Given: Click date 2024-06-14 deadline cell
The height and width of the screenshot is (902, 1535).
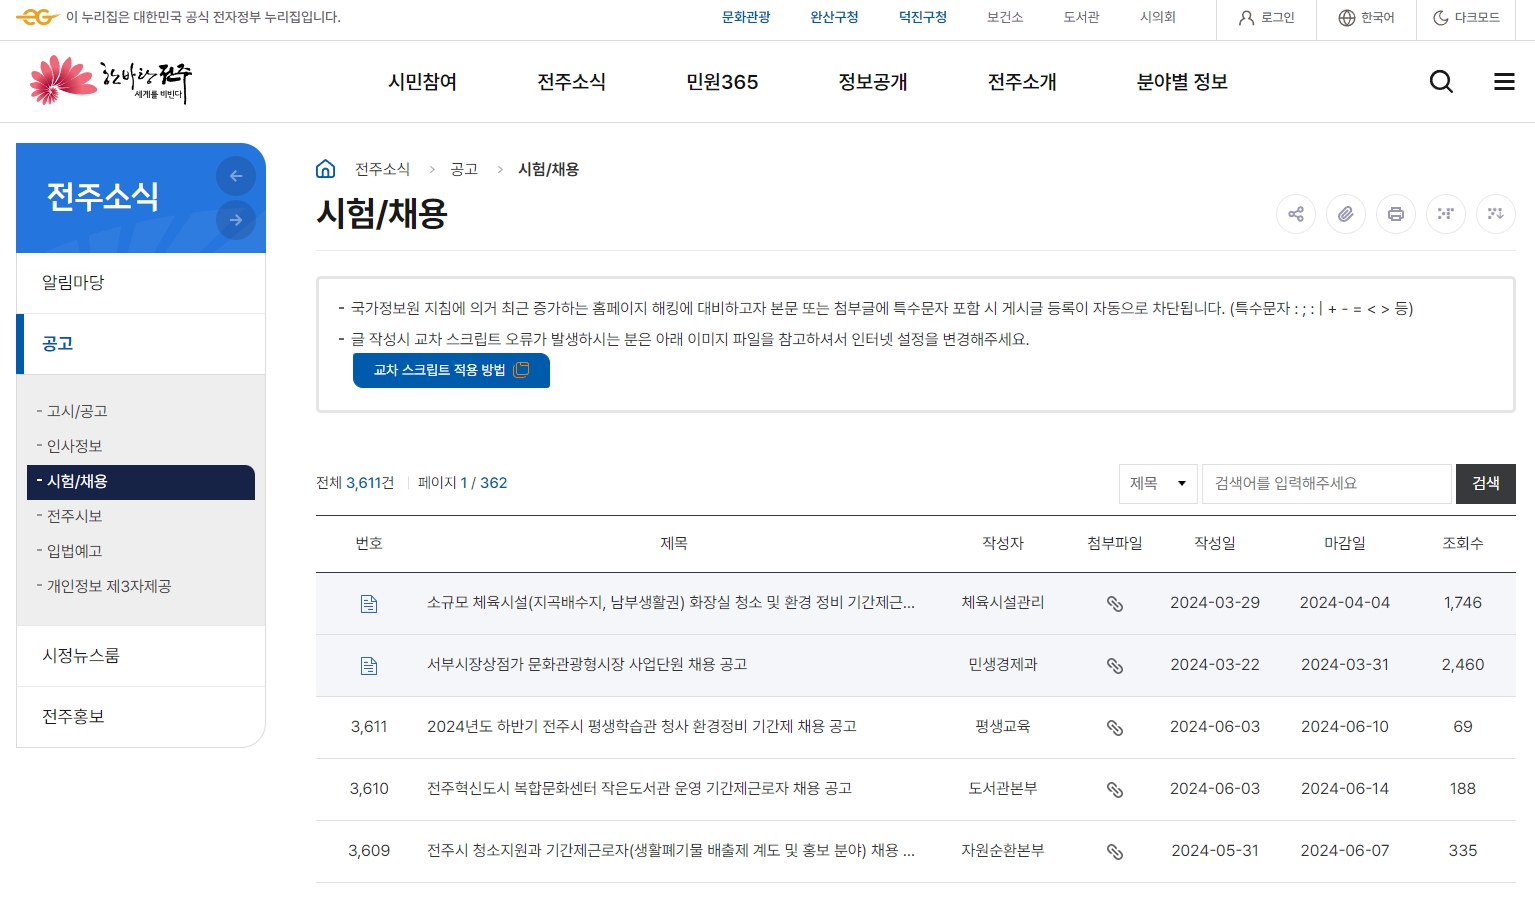Looking at the screenshot, I should (1345, 789).
